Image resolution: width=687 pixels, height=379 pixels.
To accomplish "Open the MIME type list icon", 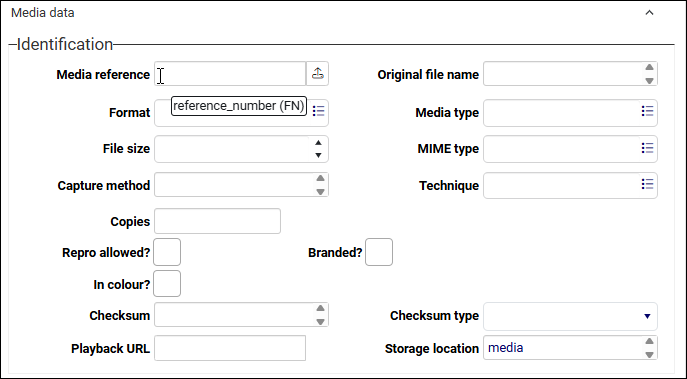I will pyautogui.click(x=647, y=148).
